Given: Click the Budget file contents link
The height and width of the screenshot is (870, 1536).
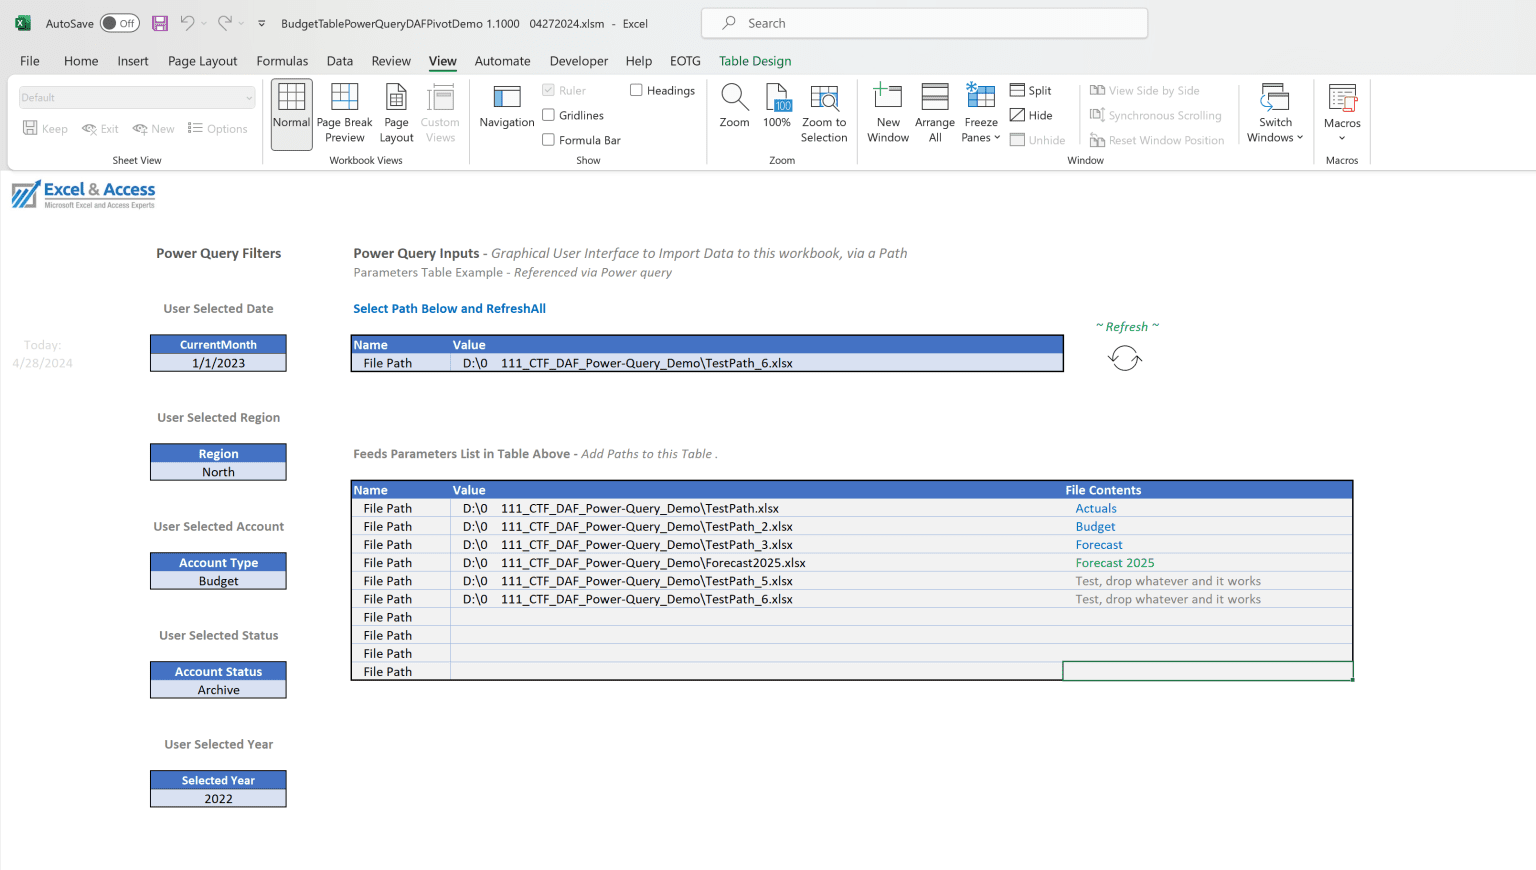Looking at the screenshot, I should coord(1095,526).
